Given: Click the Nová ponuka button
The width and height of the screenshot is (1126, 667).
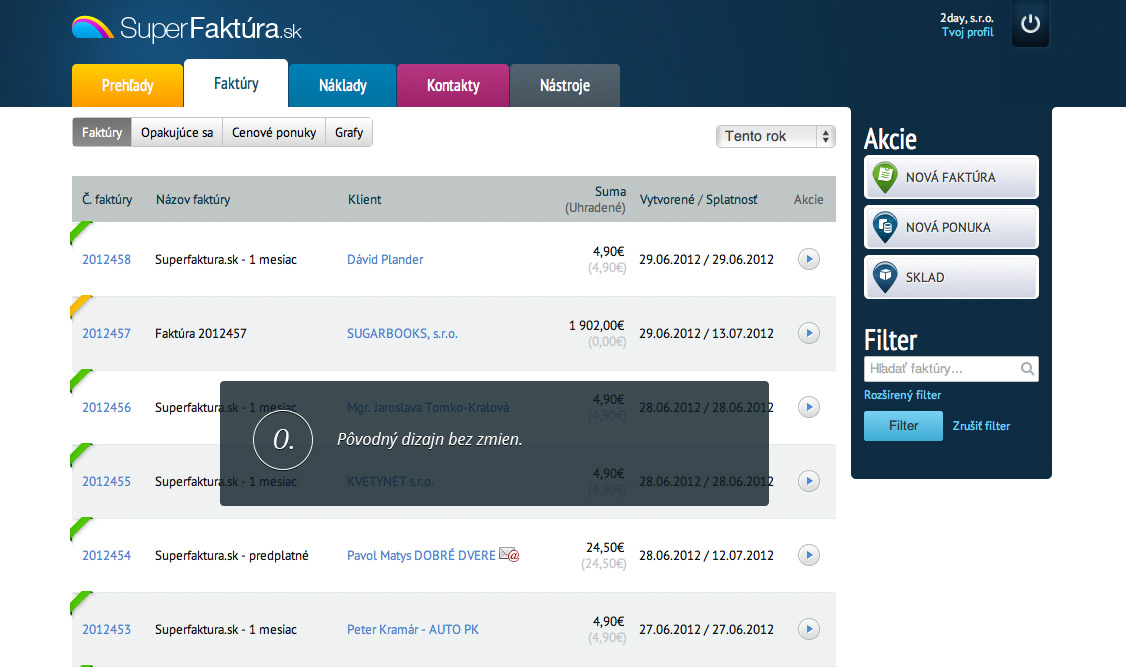Looking at the screenshot, I should [x=951, y=227].
